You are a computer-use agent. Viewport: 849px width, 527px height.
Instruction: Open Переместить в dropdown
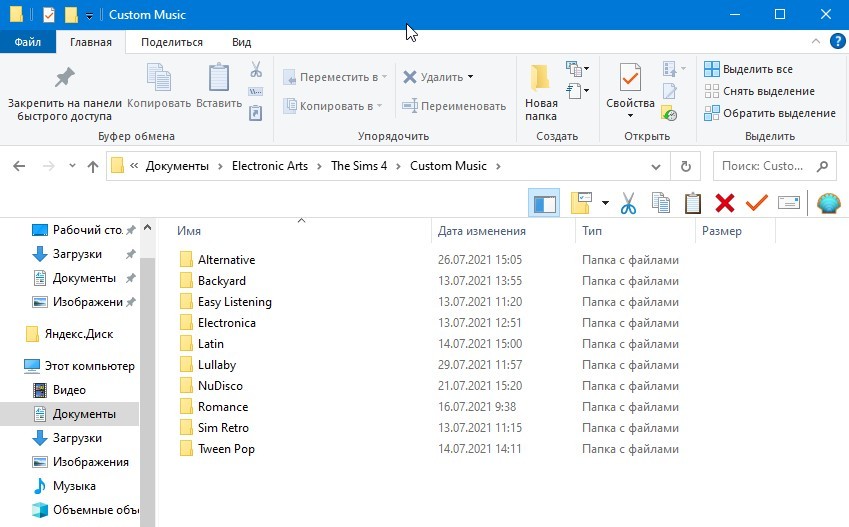pos(335,77)
